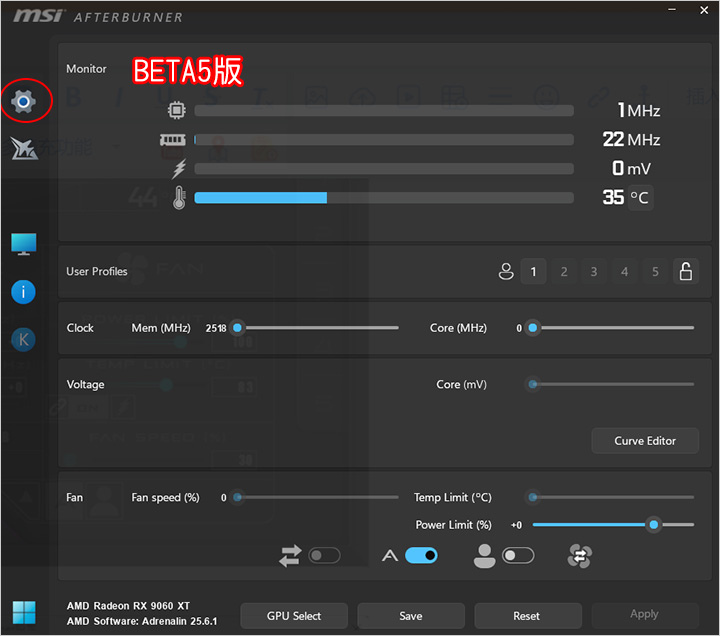Image resolution: width=720 pixels, height=636 pixels.
Task: Click the AMD Software: Adrenalin 25.6.1 text
Action: [142, 621]
